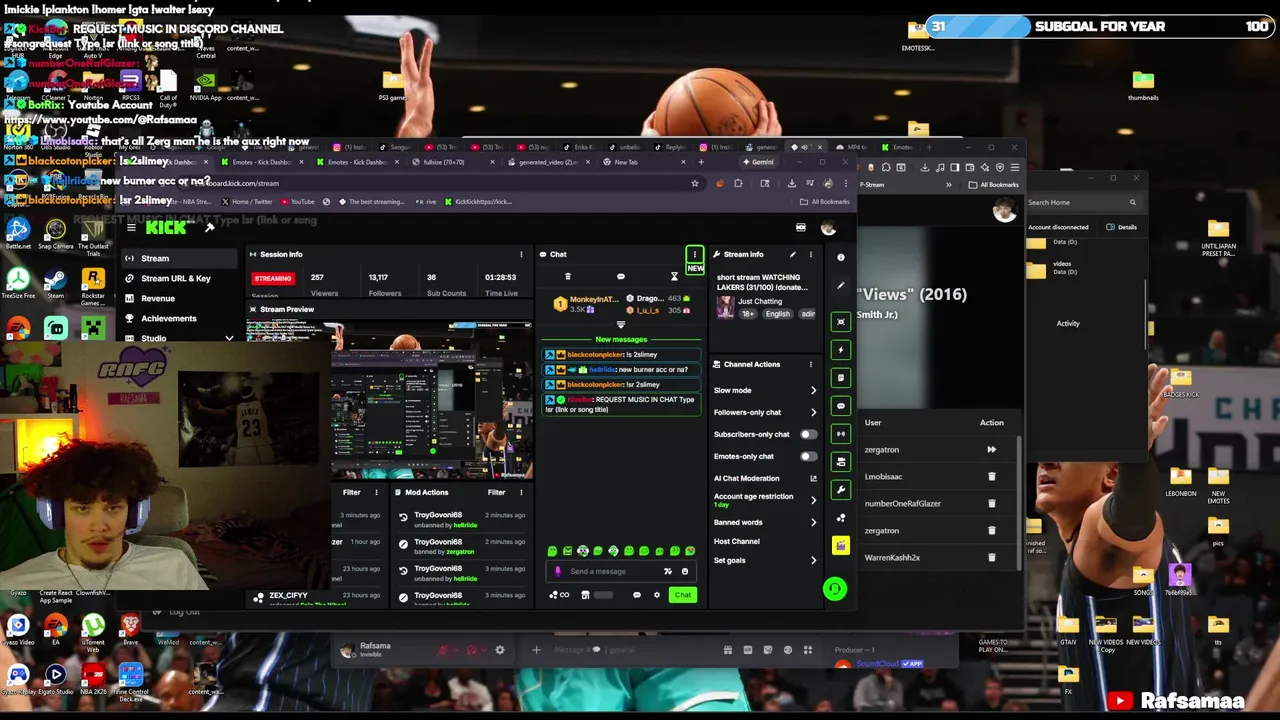This screenshot has height=720, width=1280.
Task: Open the Kick sidebar hamburger menu
Action: pos(131,228)
